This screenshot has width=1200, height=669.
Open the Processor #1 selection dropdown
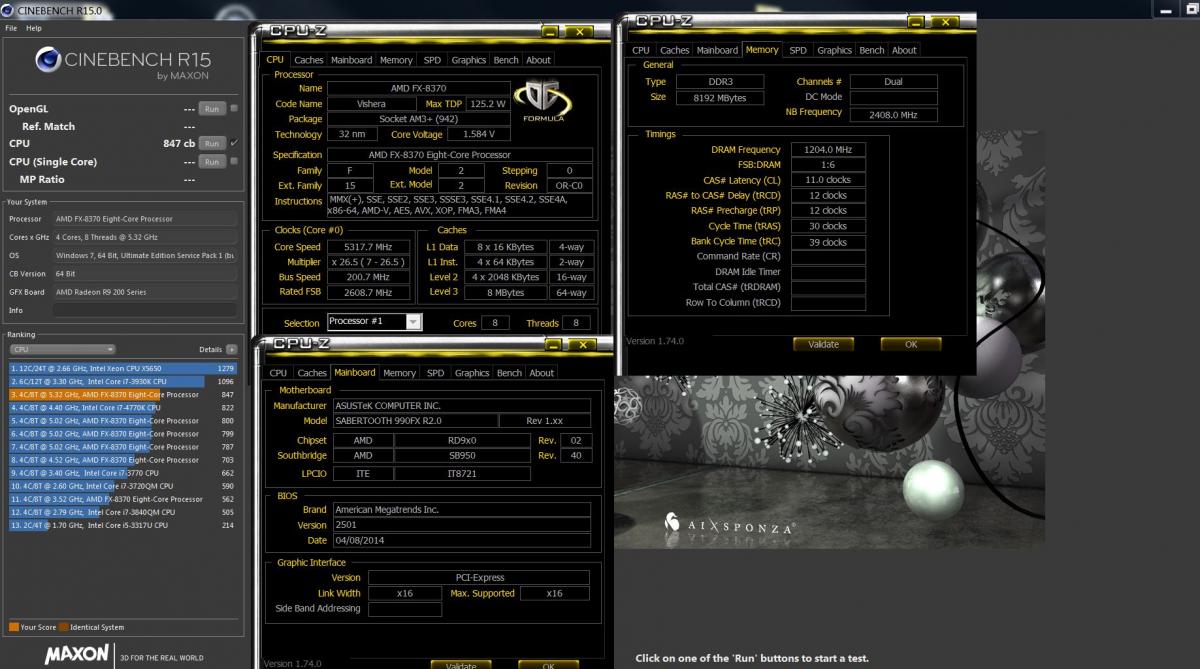coord(374,322)
